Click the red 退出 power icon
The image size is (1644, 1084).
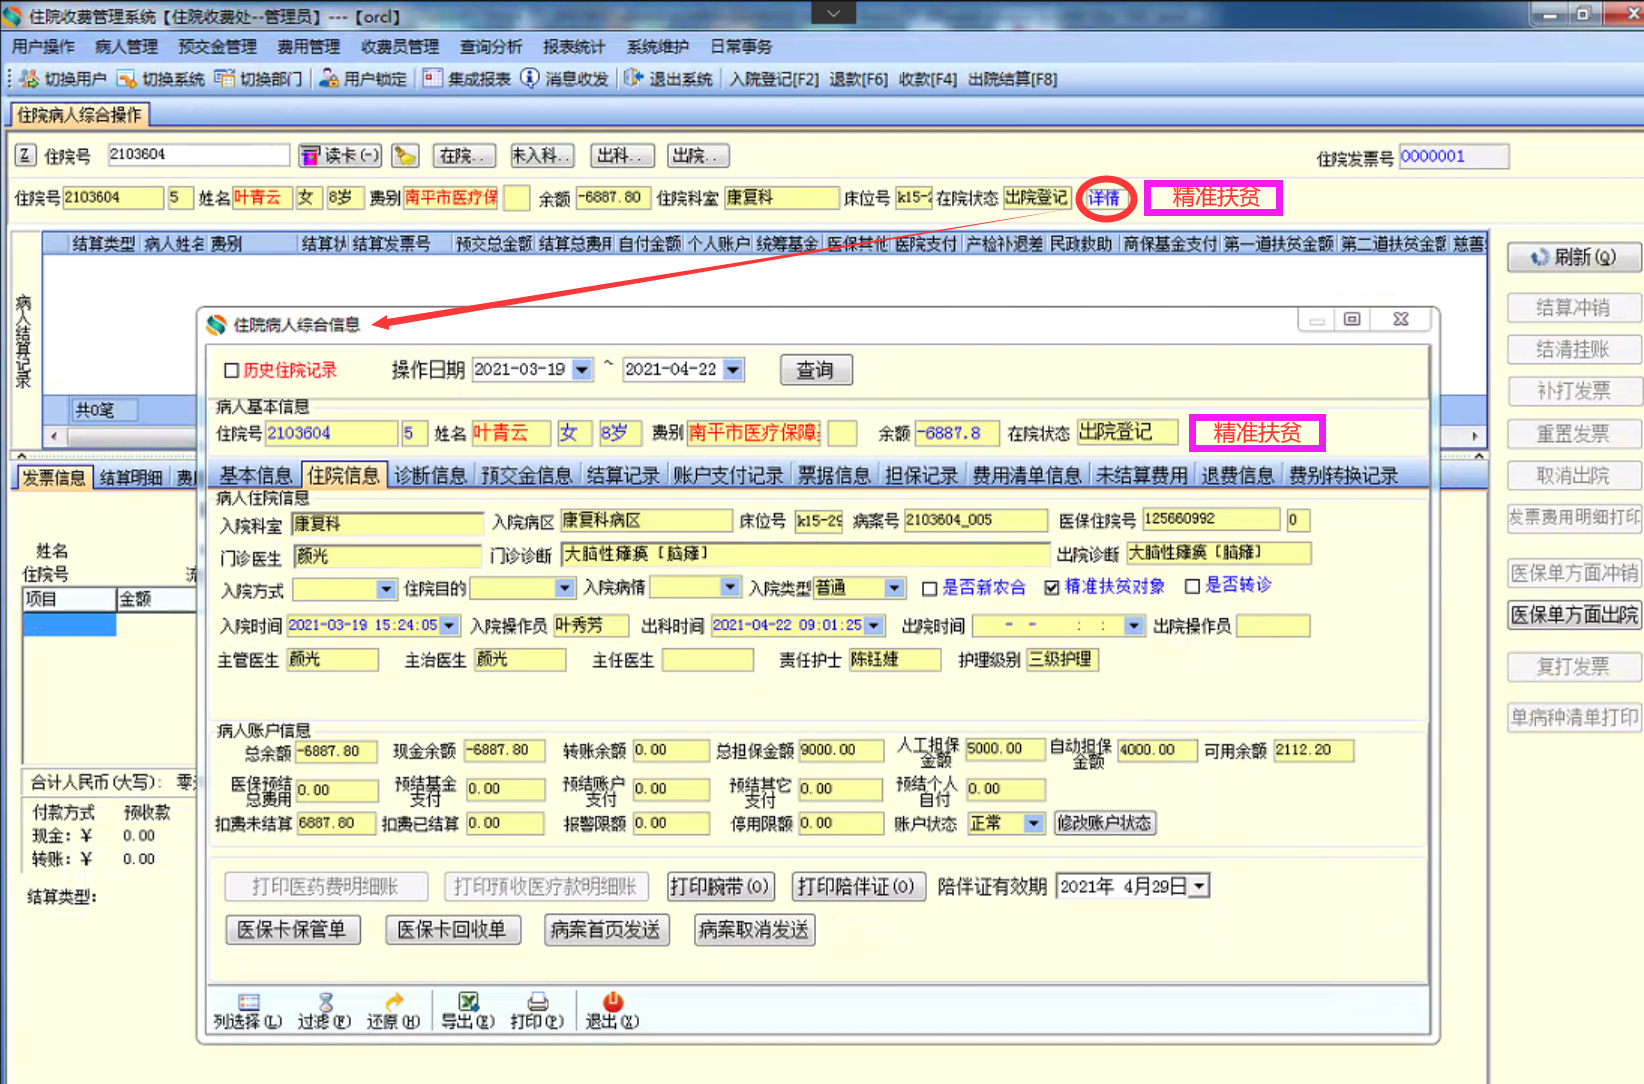612,1002
